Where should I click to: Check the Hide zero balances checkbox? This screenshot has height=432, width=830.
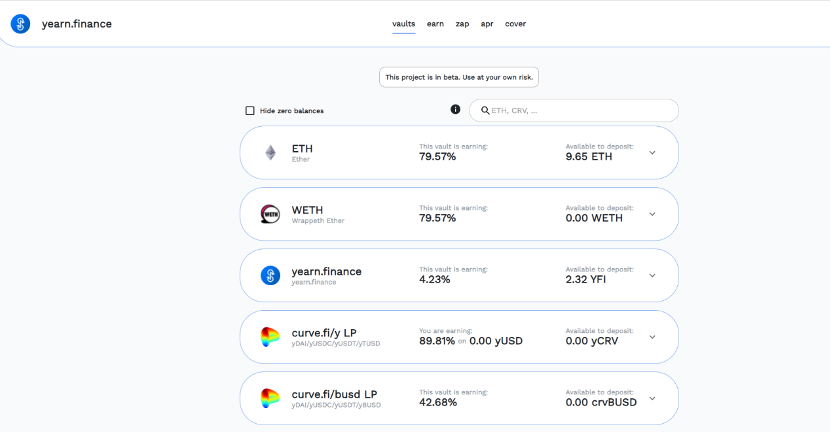point(250,111)
